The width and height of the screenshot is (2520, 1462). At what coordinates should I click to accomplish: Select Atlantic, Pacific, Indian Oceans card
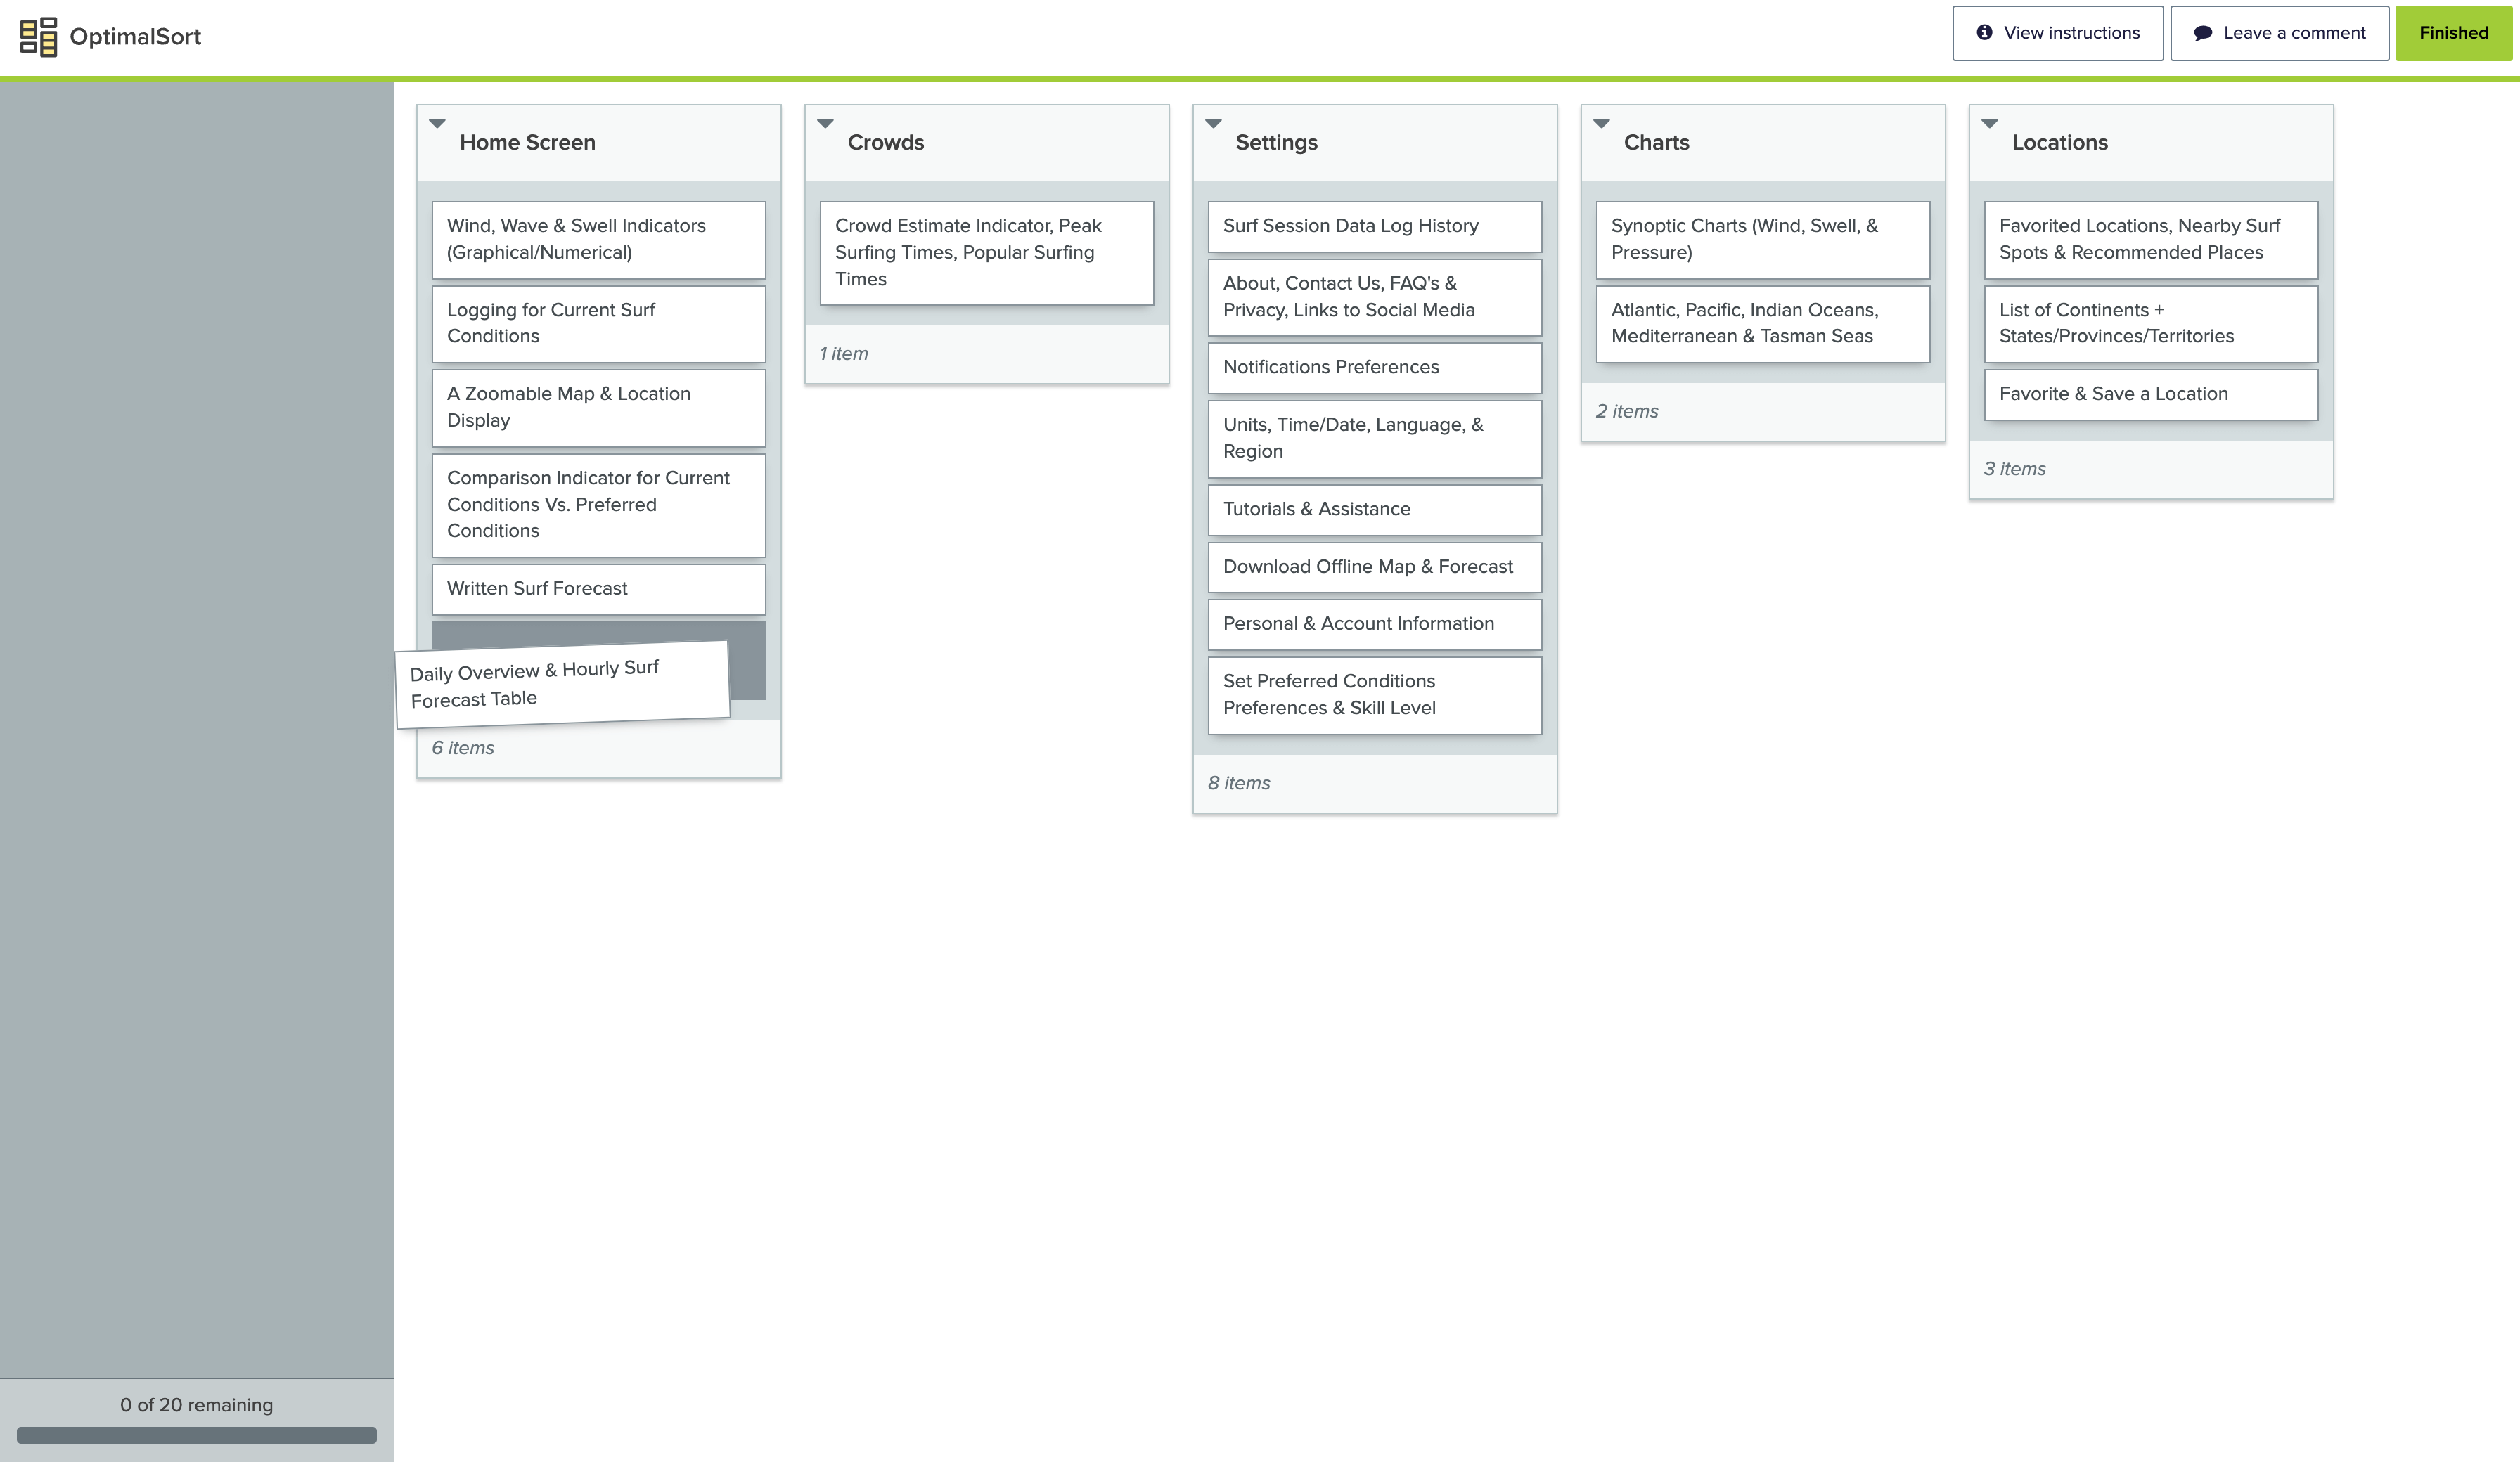[1762, 324]
